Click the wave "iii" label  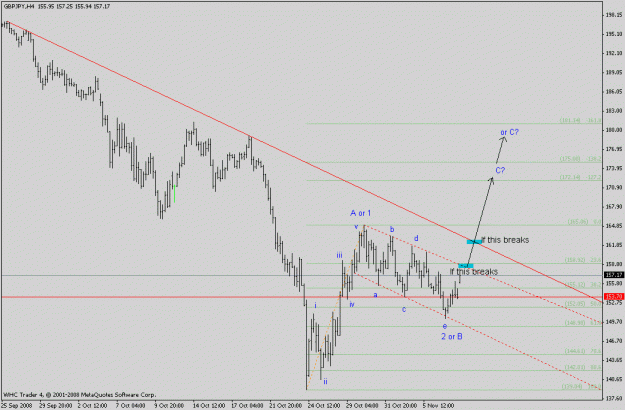(x=339, y=255)
